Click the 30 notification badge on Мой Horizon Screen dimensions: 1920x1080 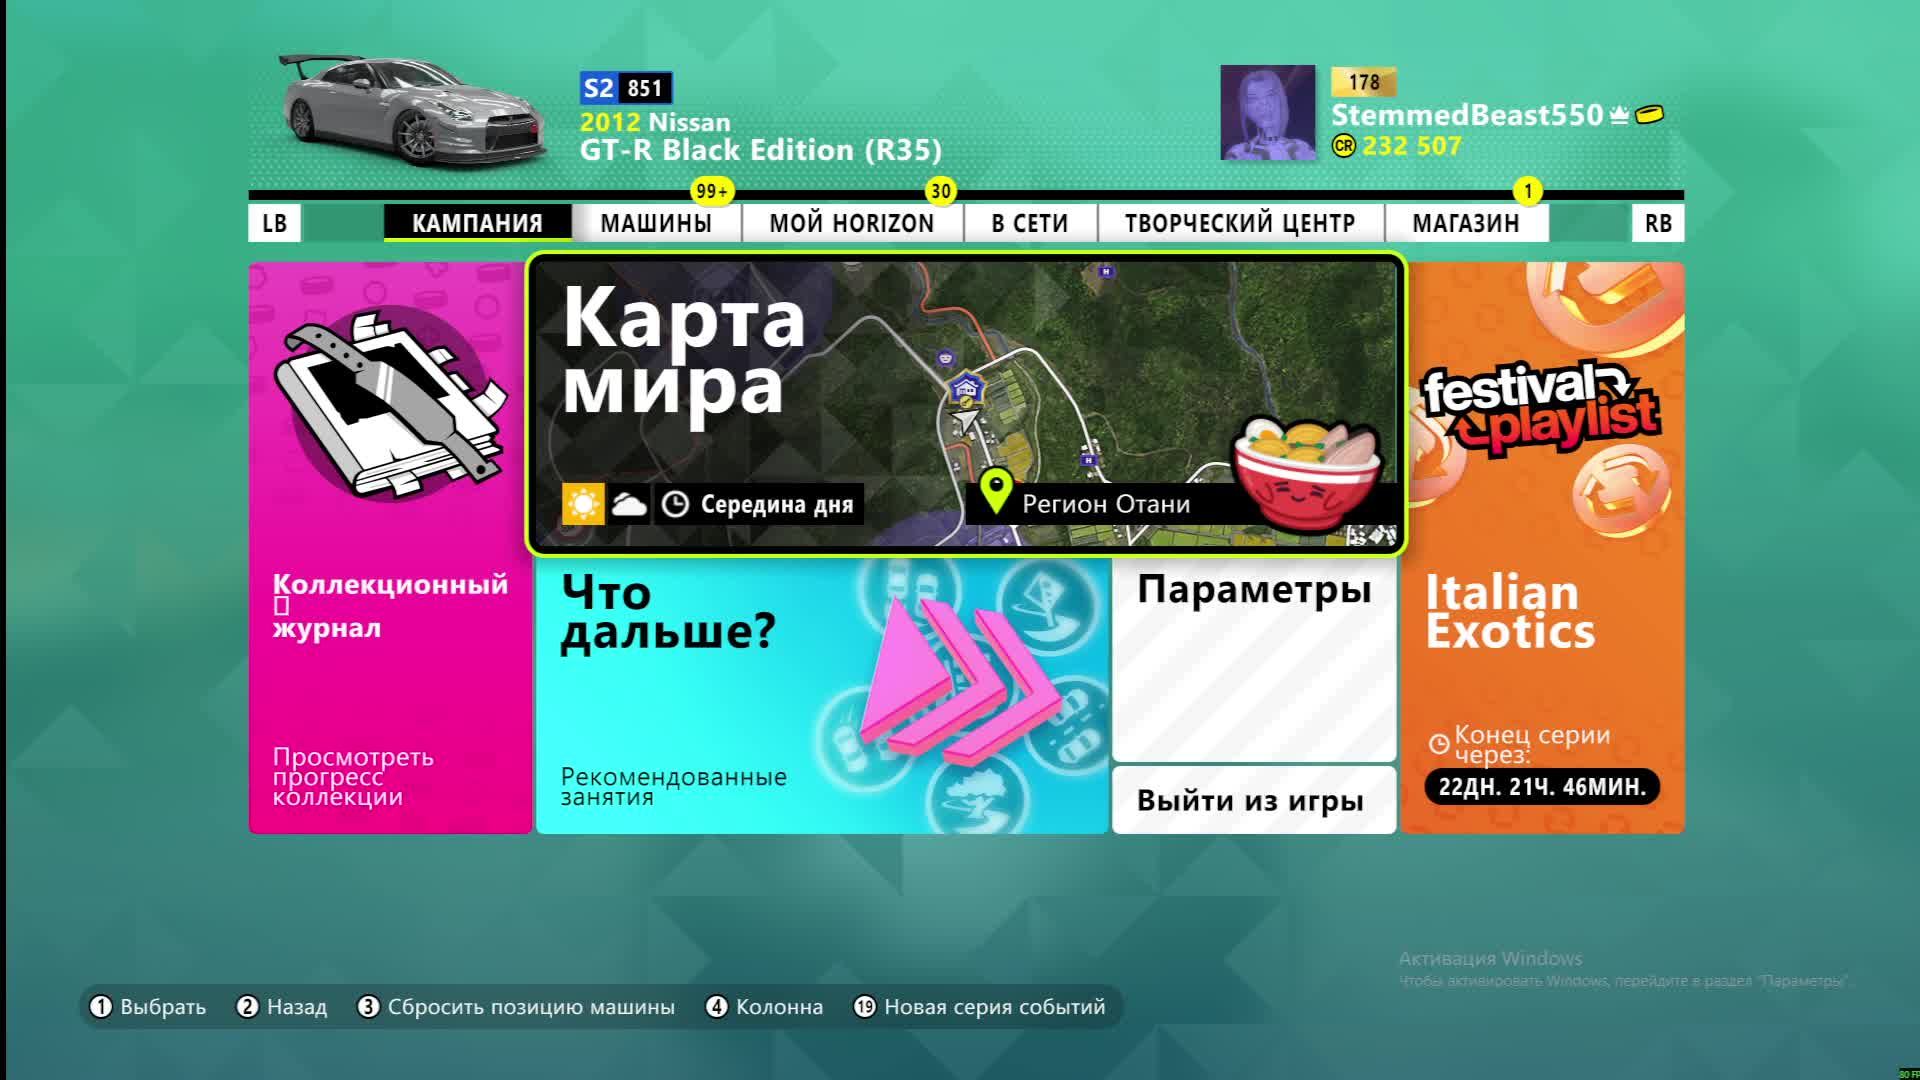[x=941, y=191]
